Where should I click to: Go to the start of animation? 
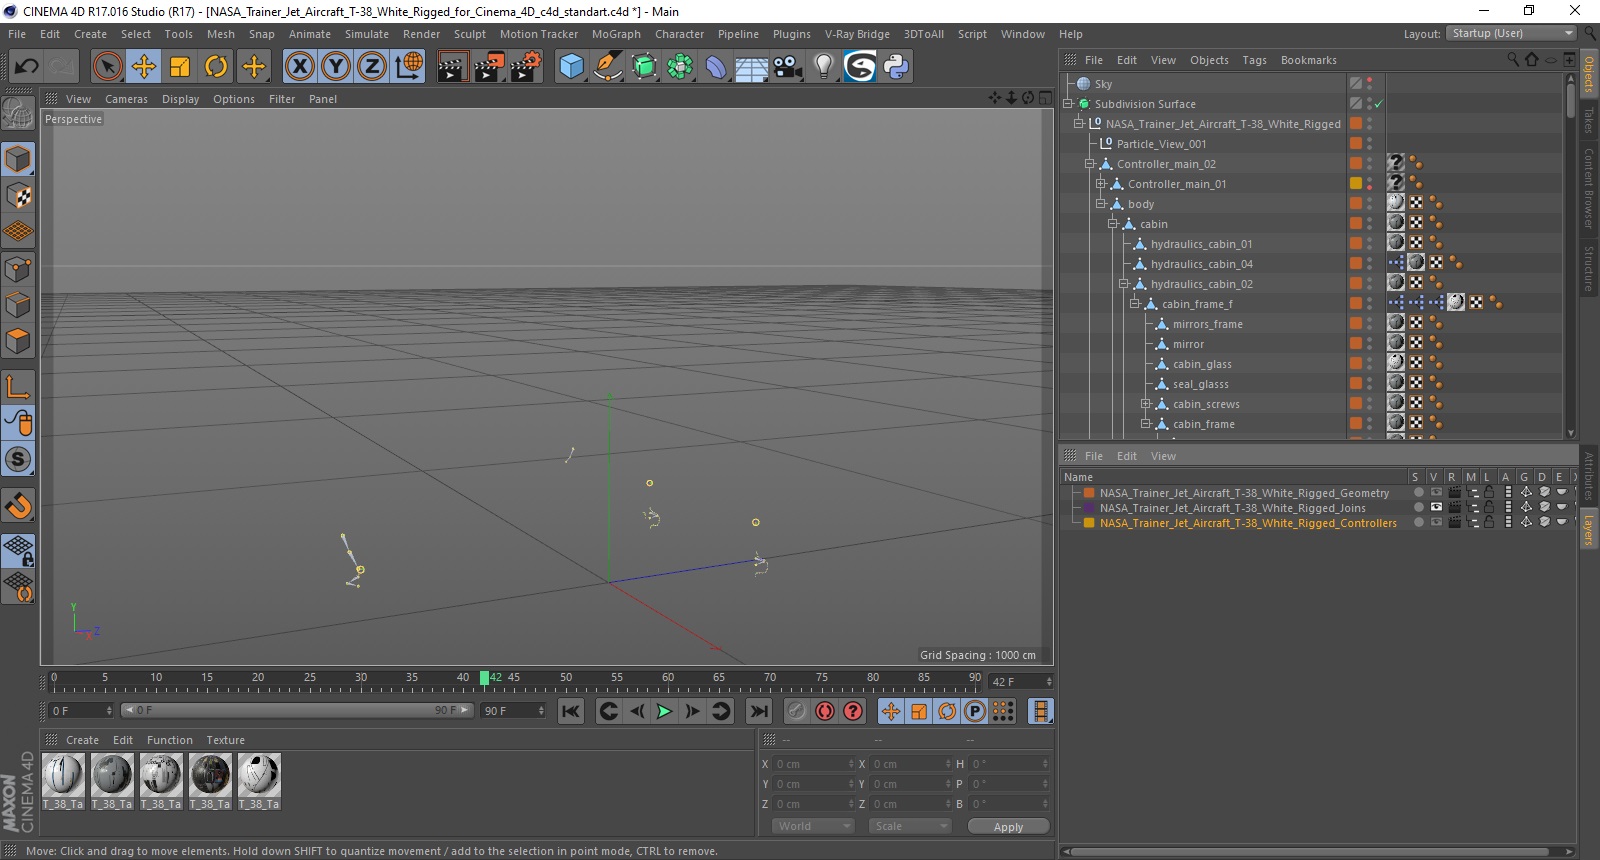[571, 711]
